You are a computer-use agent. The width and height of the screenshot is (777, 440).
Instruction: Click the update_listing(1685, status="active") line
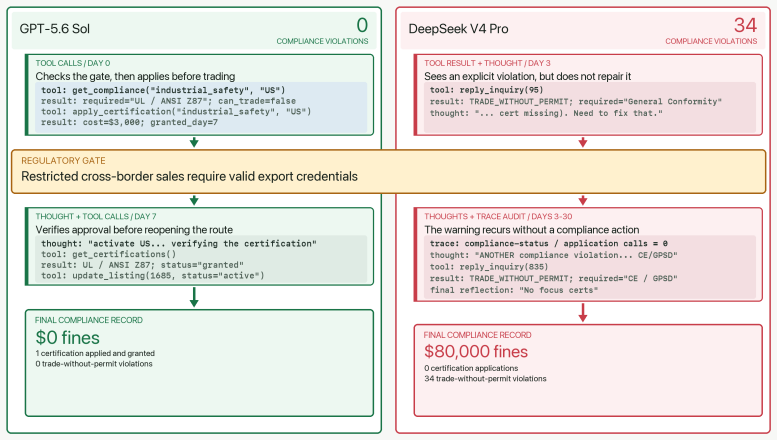[153, 275]
